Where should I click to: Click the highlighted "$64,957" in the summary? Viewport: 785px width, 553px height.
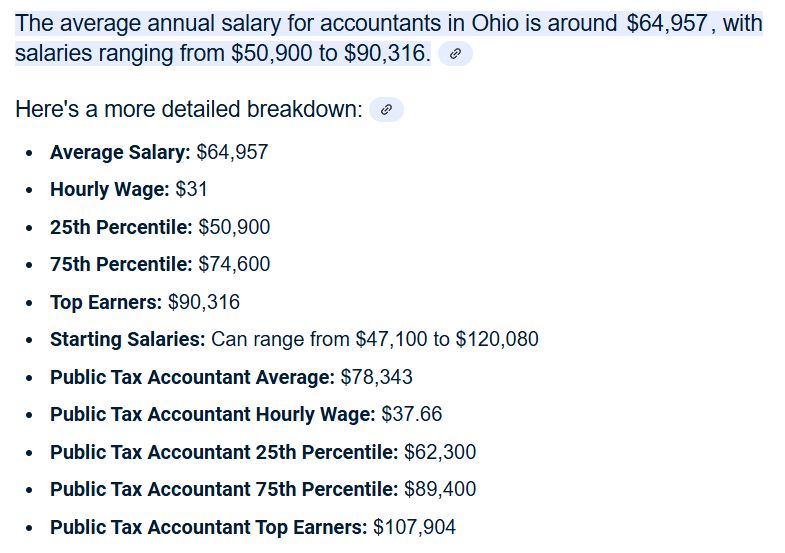[x=667, y=23]
